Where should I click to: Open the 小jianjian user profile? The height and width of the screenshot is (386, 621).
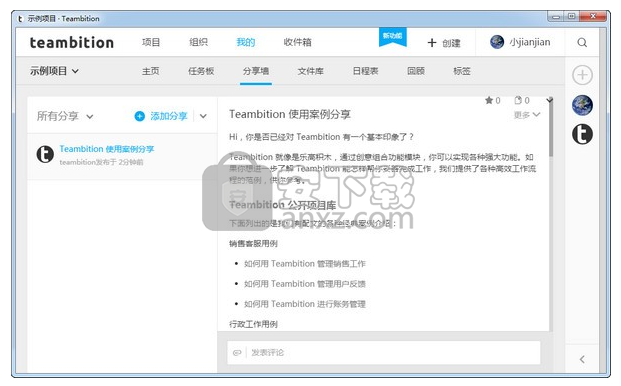(x=520, y=42)
